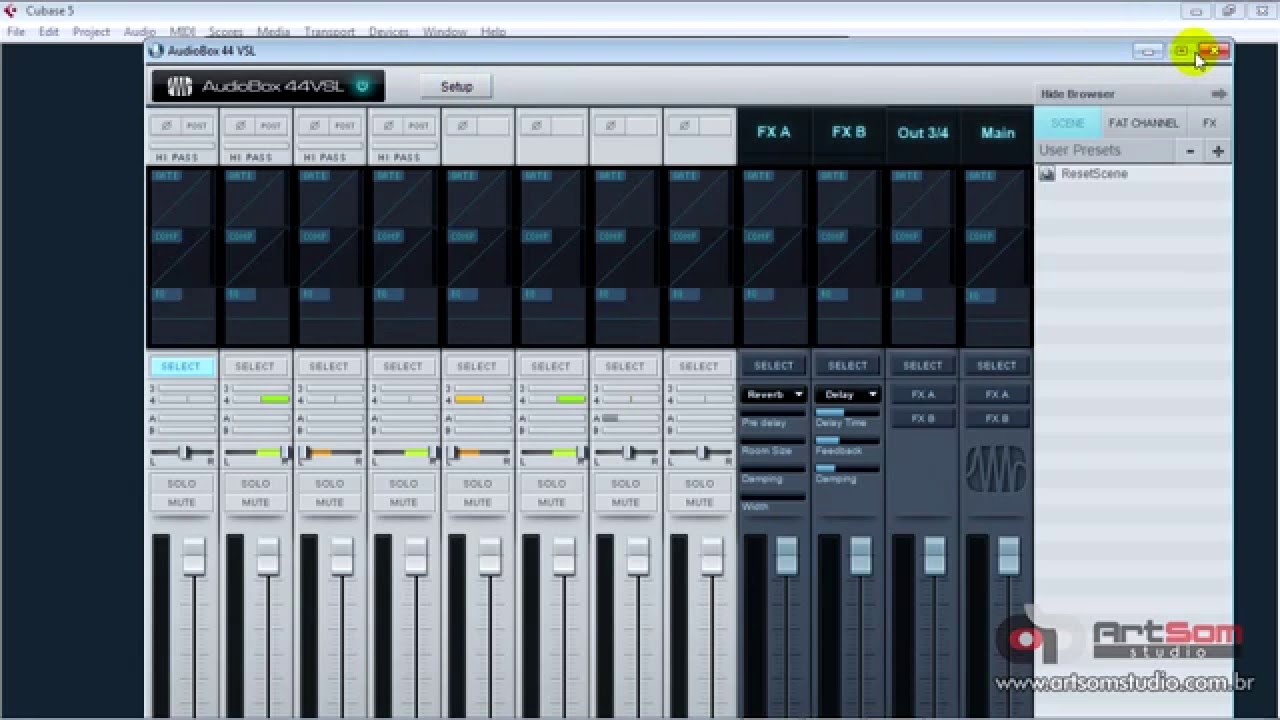
Task: Open the GATE graph on channel 1
Action: coord(181,198)
